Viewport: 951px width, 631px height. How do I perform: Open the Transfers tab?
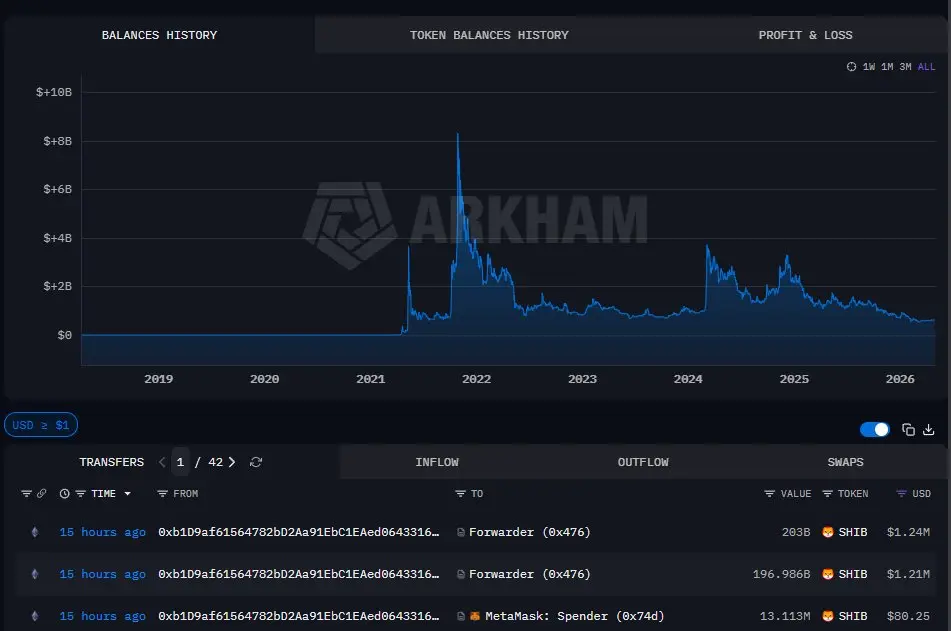point(112,462)
